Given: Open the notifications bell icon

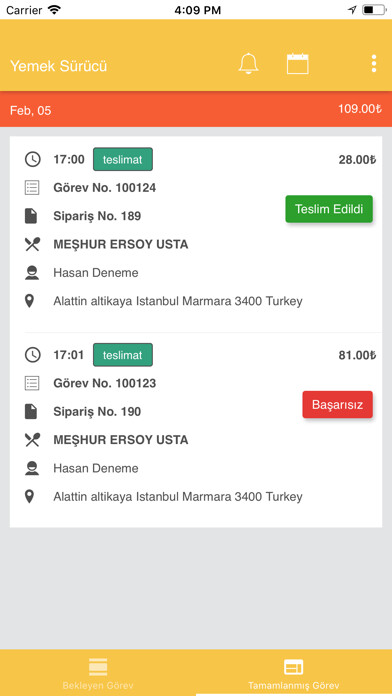Looking at the screenshot, I should pyautogui.click(x=248, y=63).
